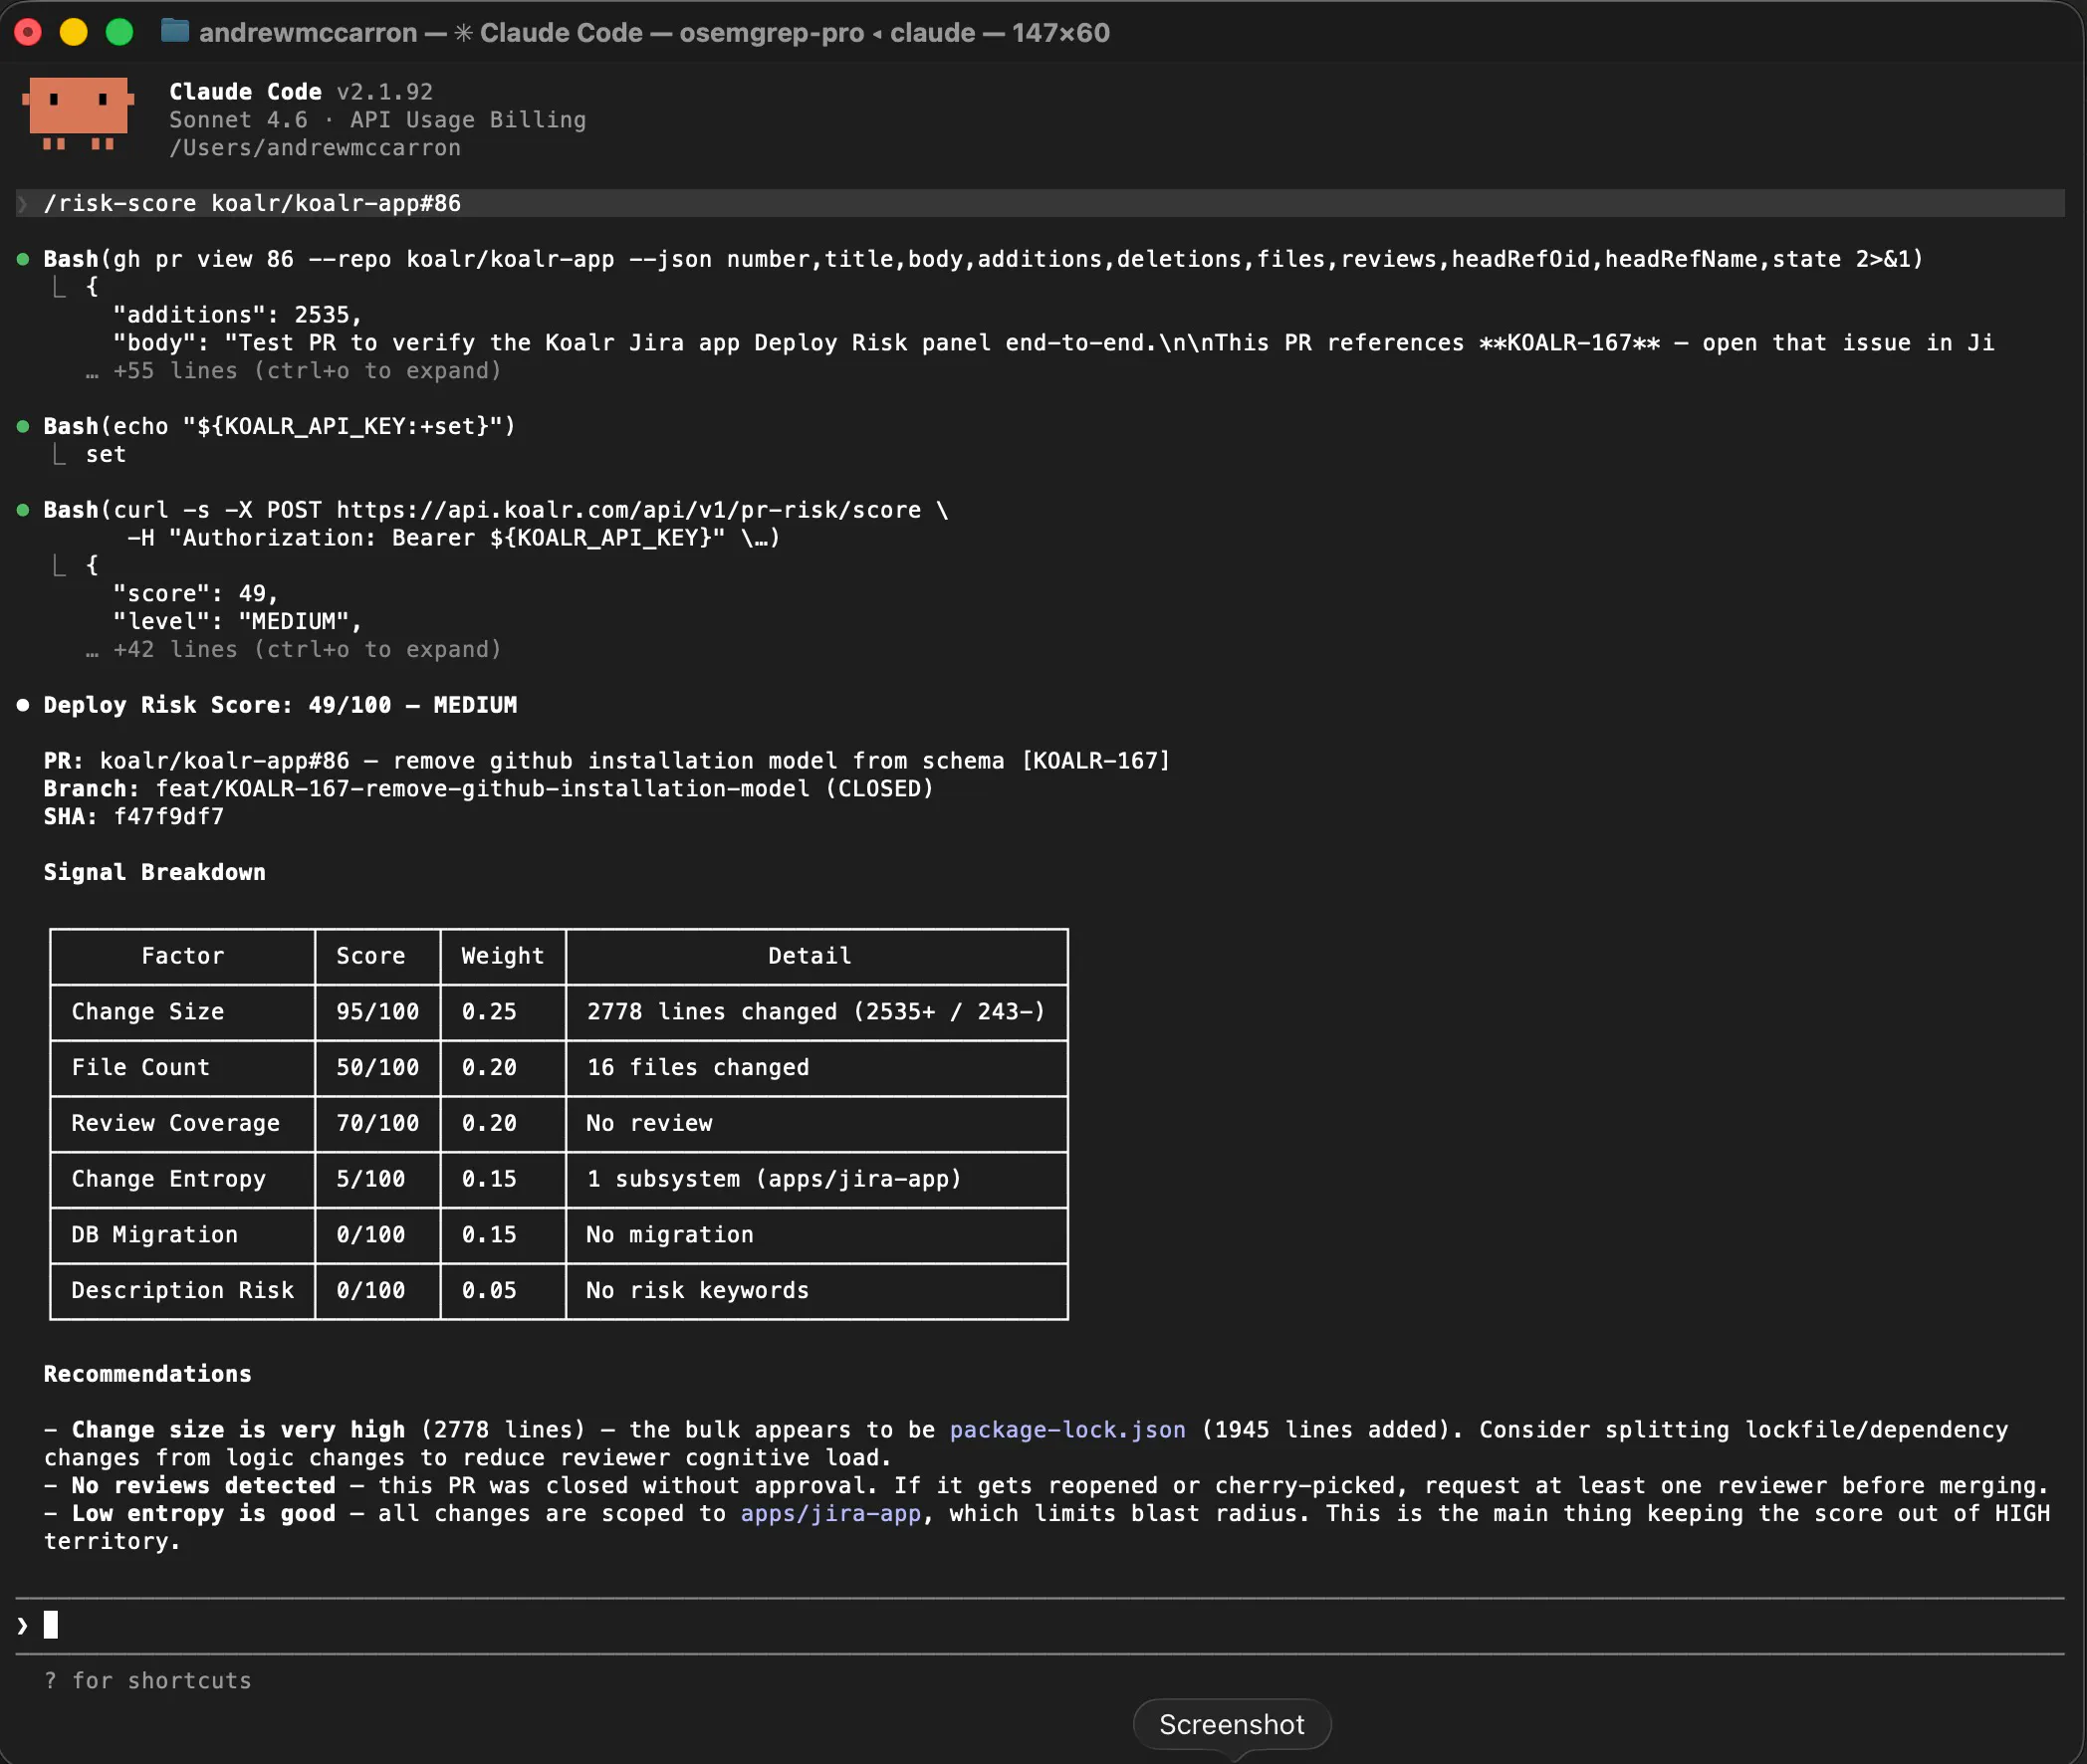
Task: Click the "Sonnet 4.6 · API Usage Billing" line
Action: coord(377,120)
